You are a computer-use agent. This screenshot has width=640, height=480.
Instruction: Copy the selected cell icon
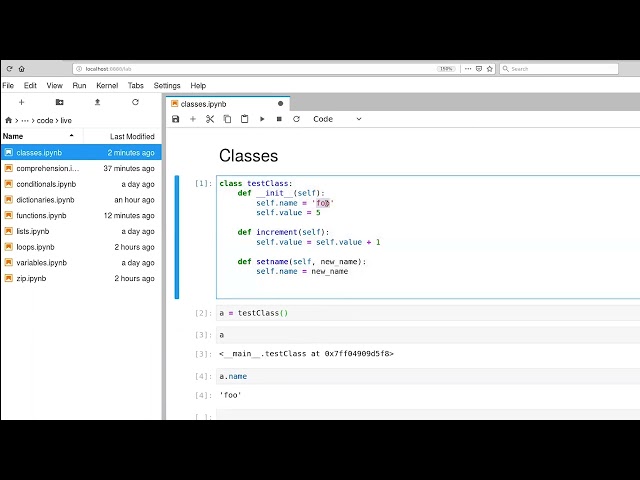(227, 119)
